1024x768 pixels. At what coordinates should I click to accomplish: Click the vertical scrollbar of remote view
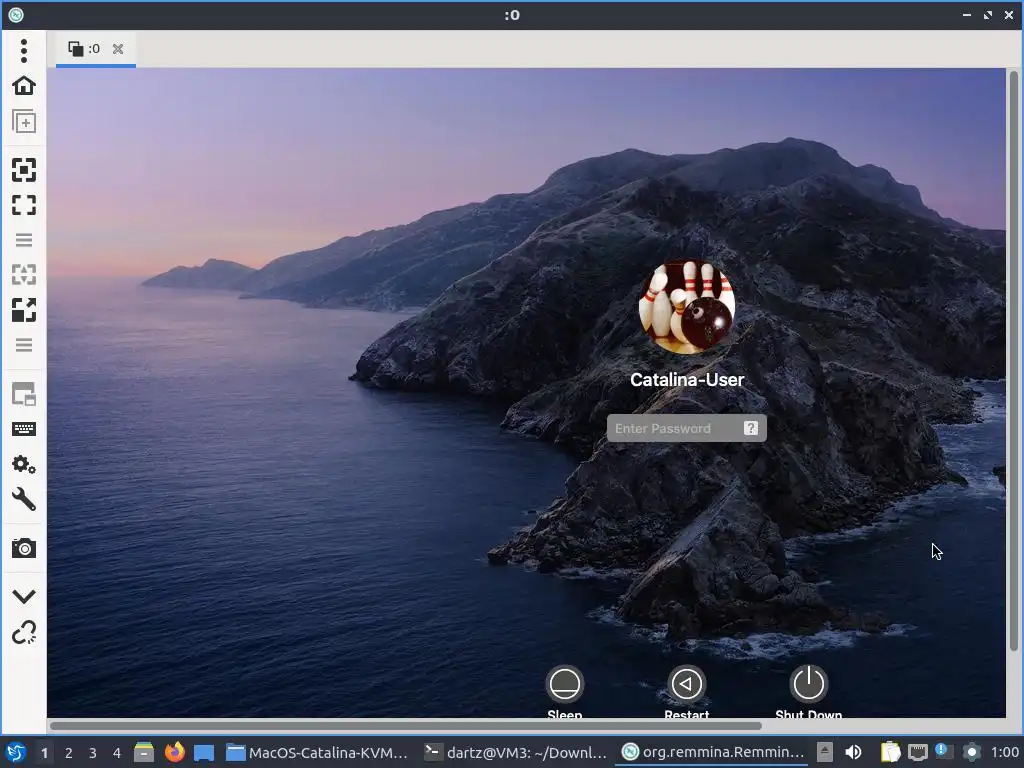tap(1014, 360)
